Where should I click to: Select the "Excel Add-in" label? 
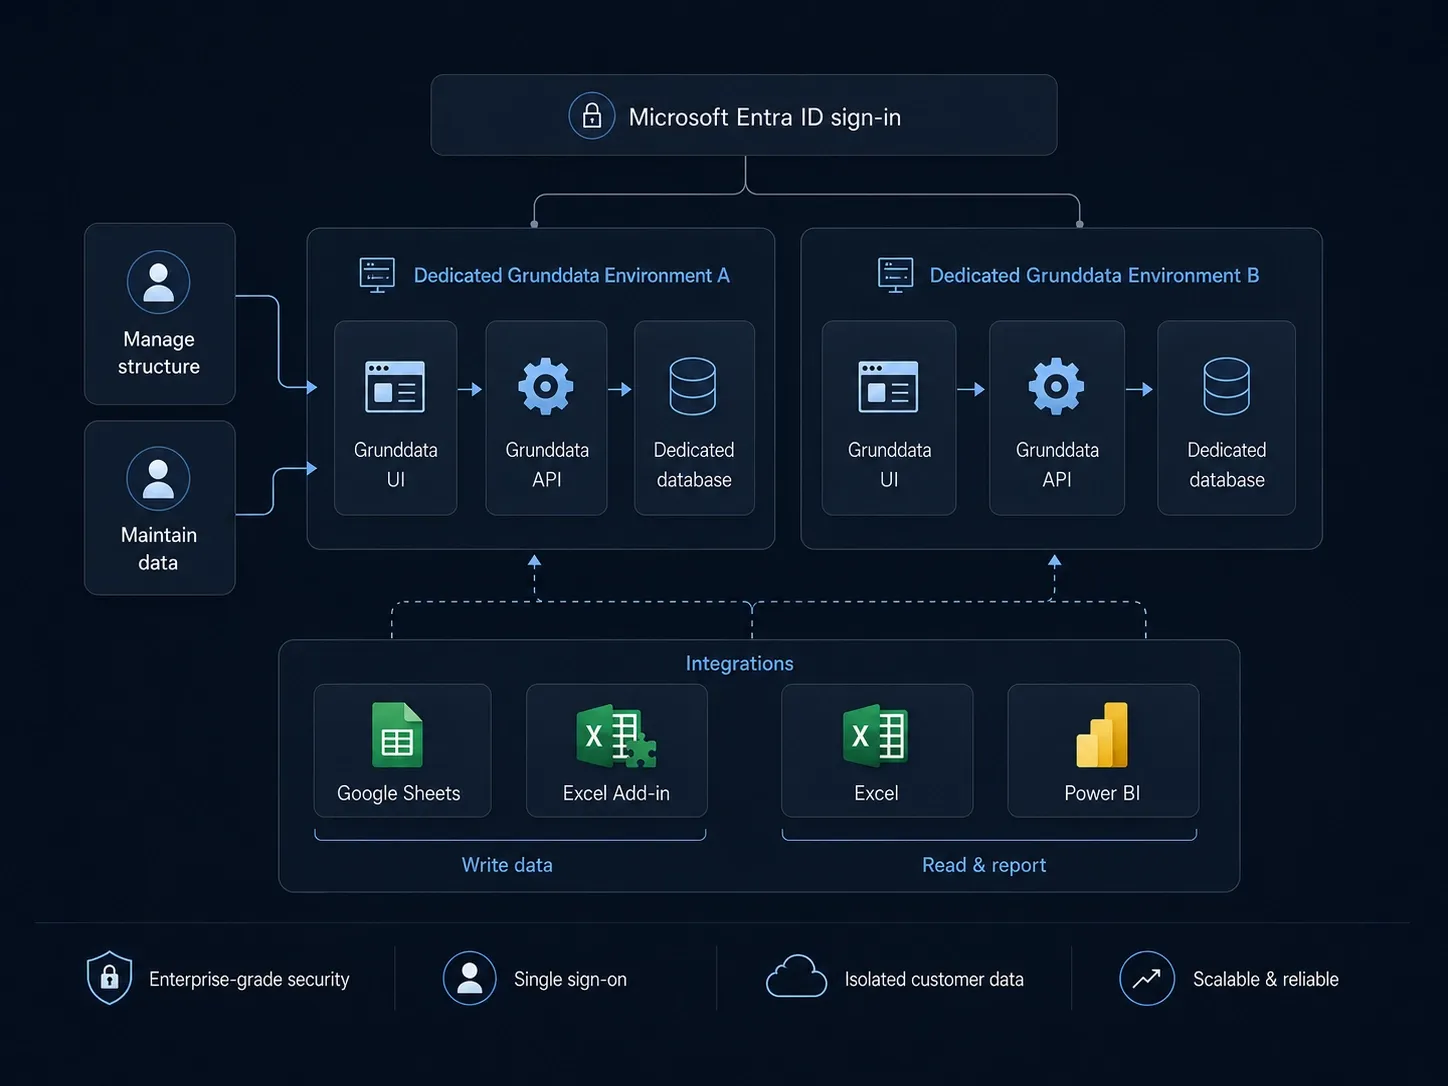click(x=616, y=793)
